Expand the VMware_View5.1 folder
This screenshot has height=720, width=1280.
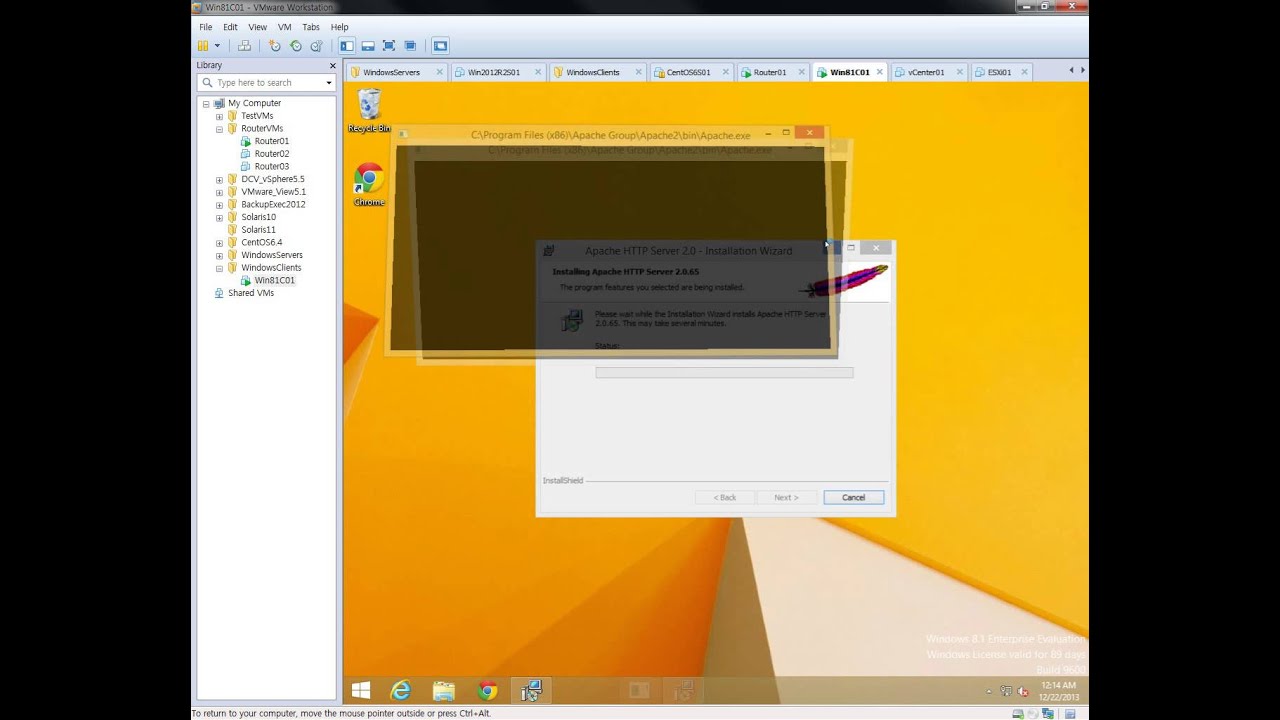tap(219, 192)
